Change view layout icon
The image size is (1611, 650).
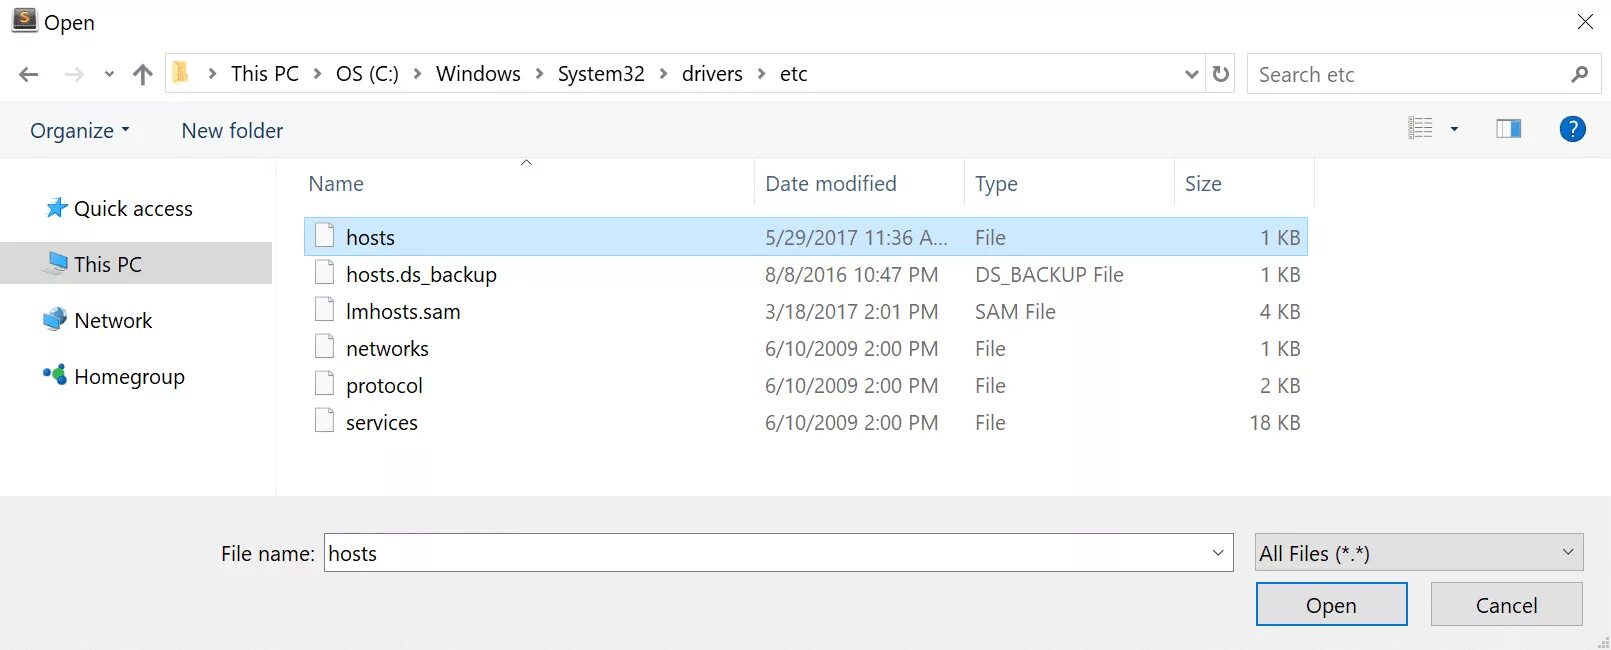[x=1421, y=129]
